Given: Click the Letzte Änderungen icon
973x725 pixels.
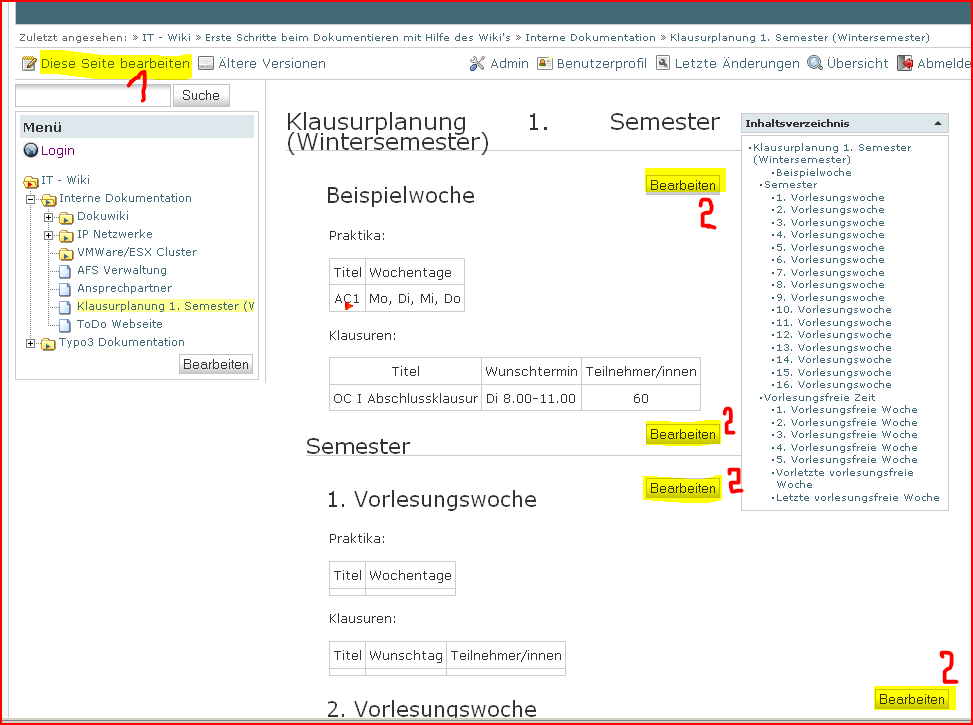Looking at the screenshot, I should point(663,64).
